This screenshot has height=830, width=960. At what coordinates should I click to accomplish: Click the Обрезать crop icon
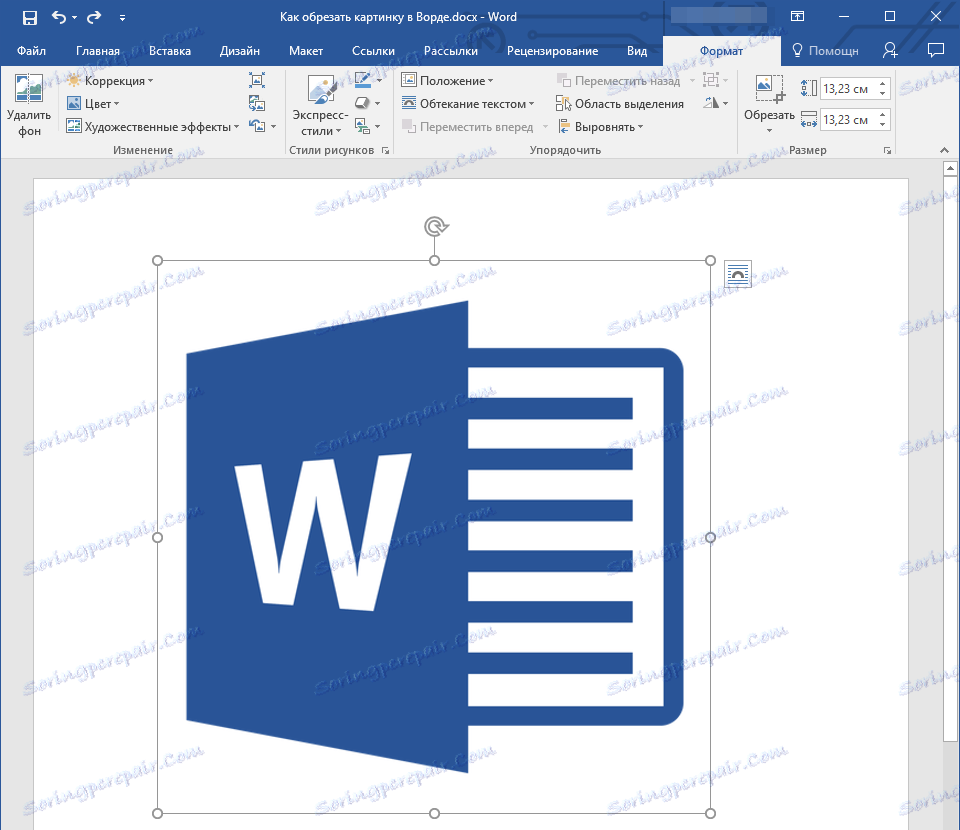coord(770,90)
